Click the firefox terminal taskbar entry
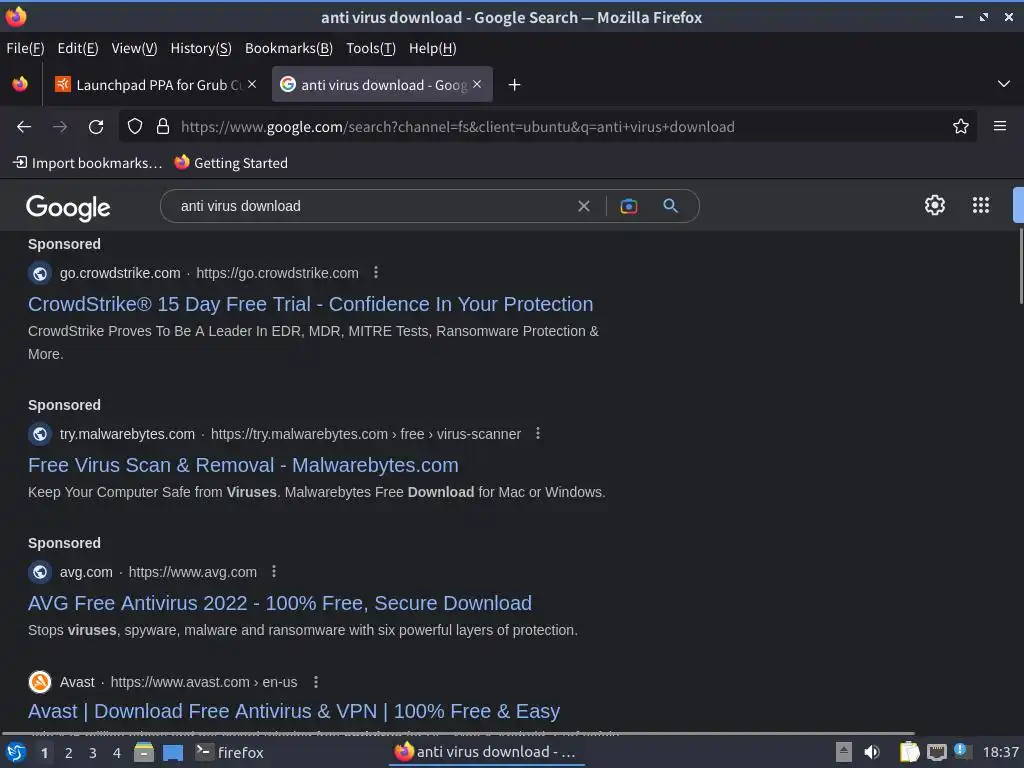 coord(230,752)
